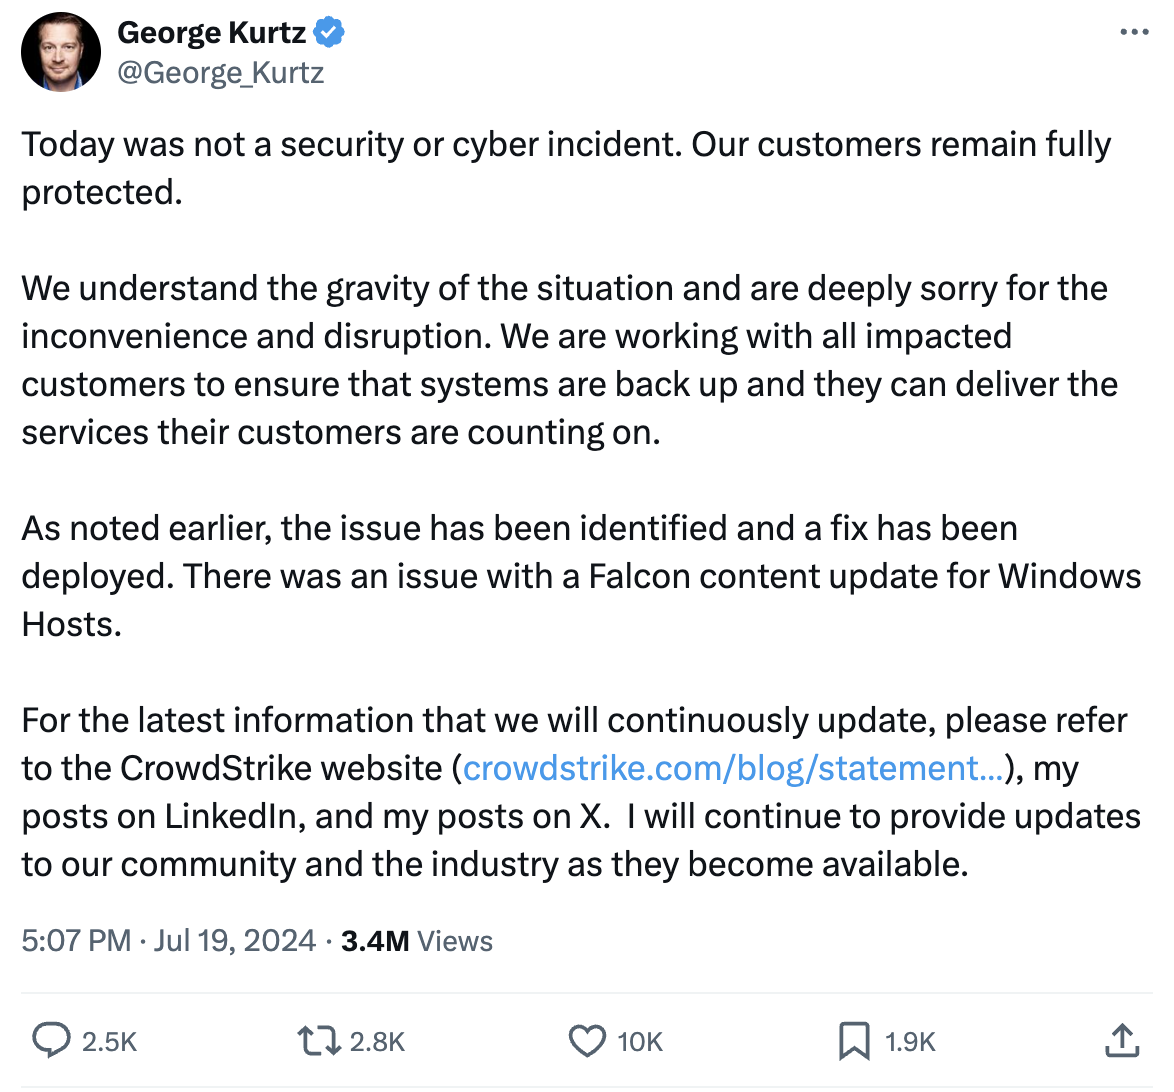This screenshot has height=1092, width=1174.
Task: Like the tweet with the heart icon
Action: point(587,1040)
